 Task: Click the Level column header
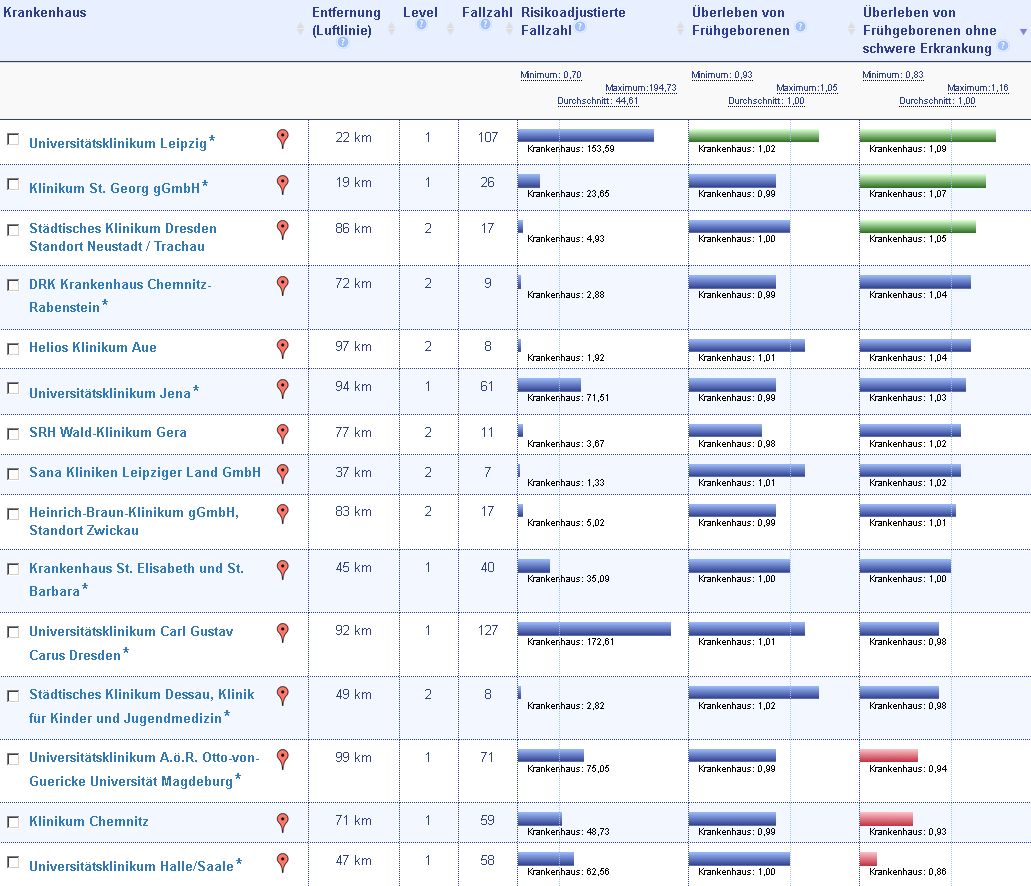pyautogui.click(x=420, y=12)
